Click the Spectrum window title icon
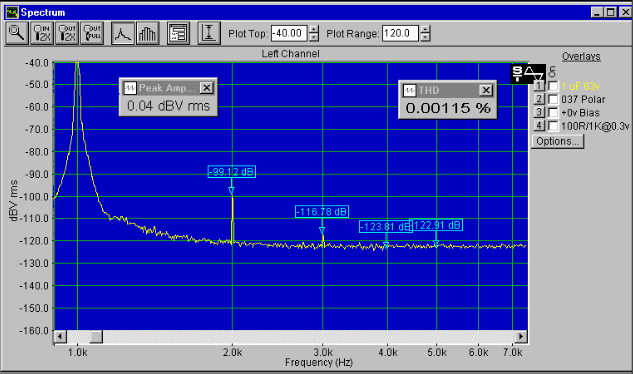This screenshot has height=374, width=633. (x=12, y=13)
